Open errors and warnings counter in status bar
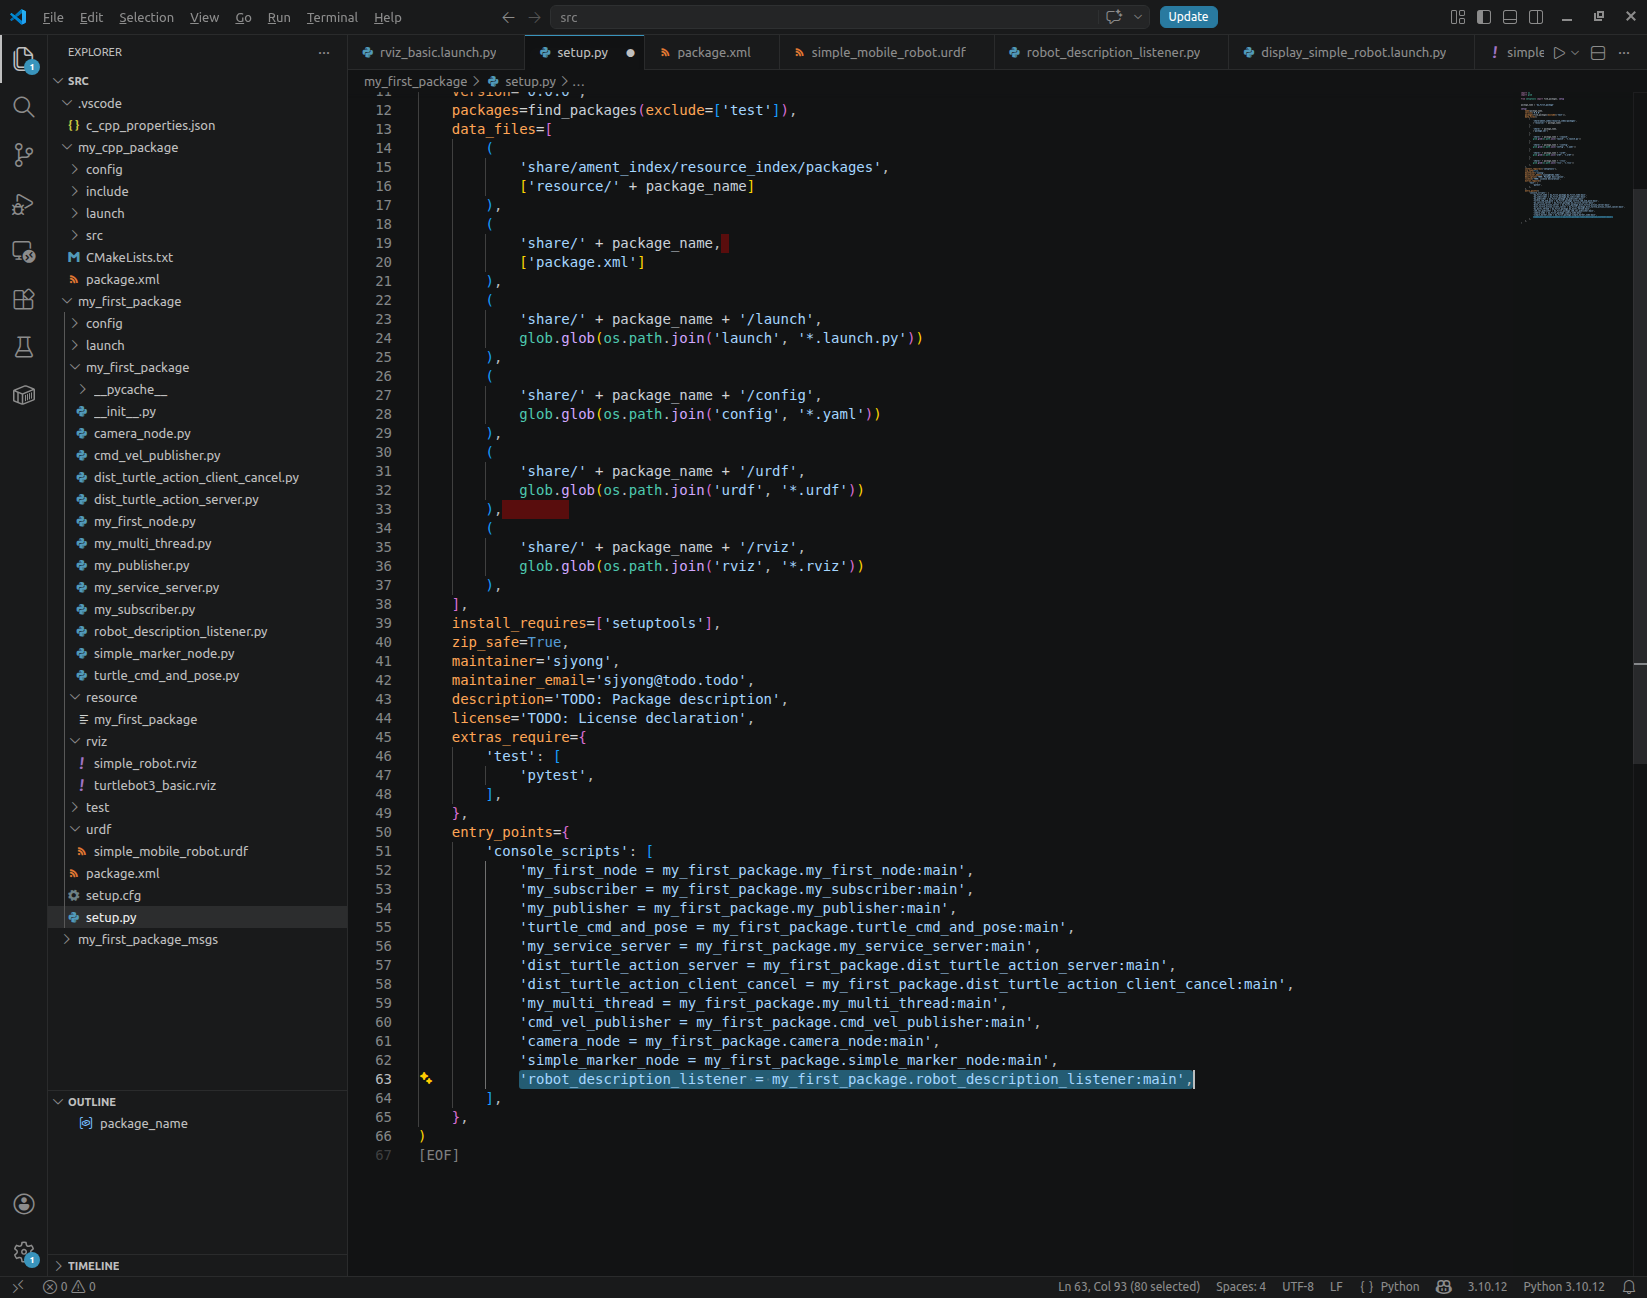 tap(69, 1287)
